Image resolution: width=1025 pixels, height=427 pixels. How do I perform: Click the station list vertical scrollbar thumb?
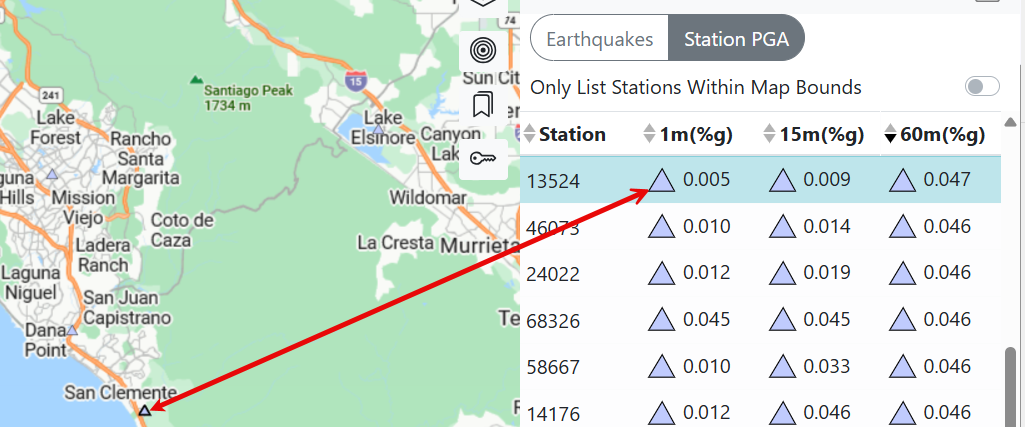point(1011,385)
